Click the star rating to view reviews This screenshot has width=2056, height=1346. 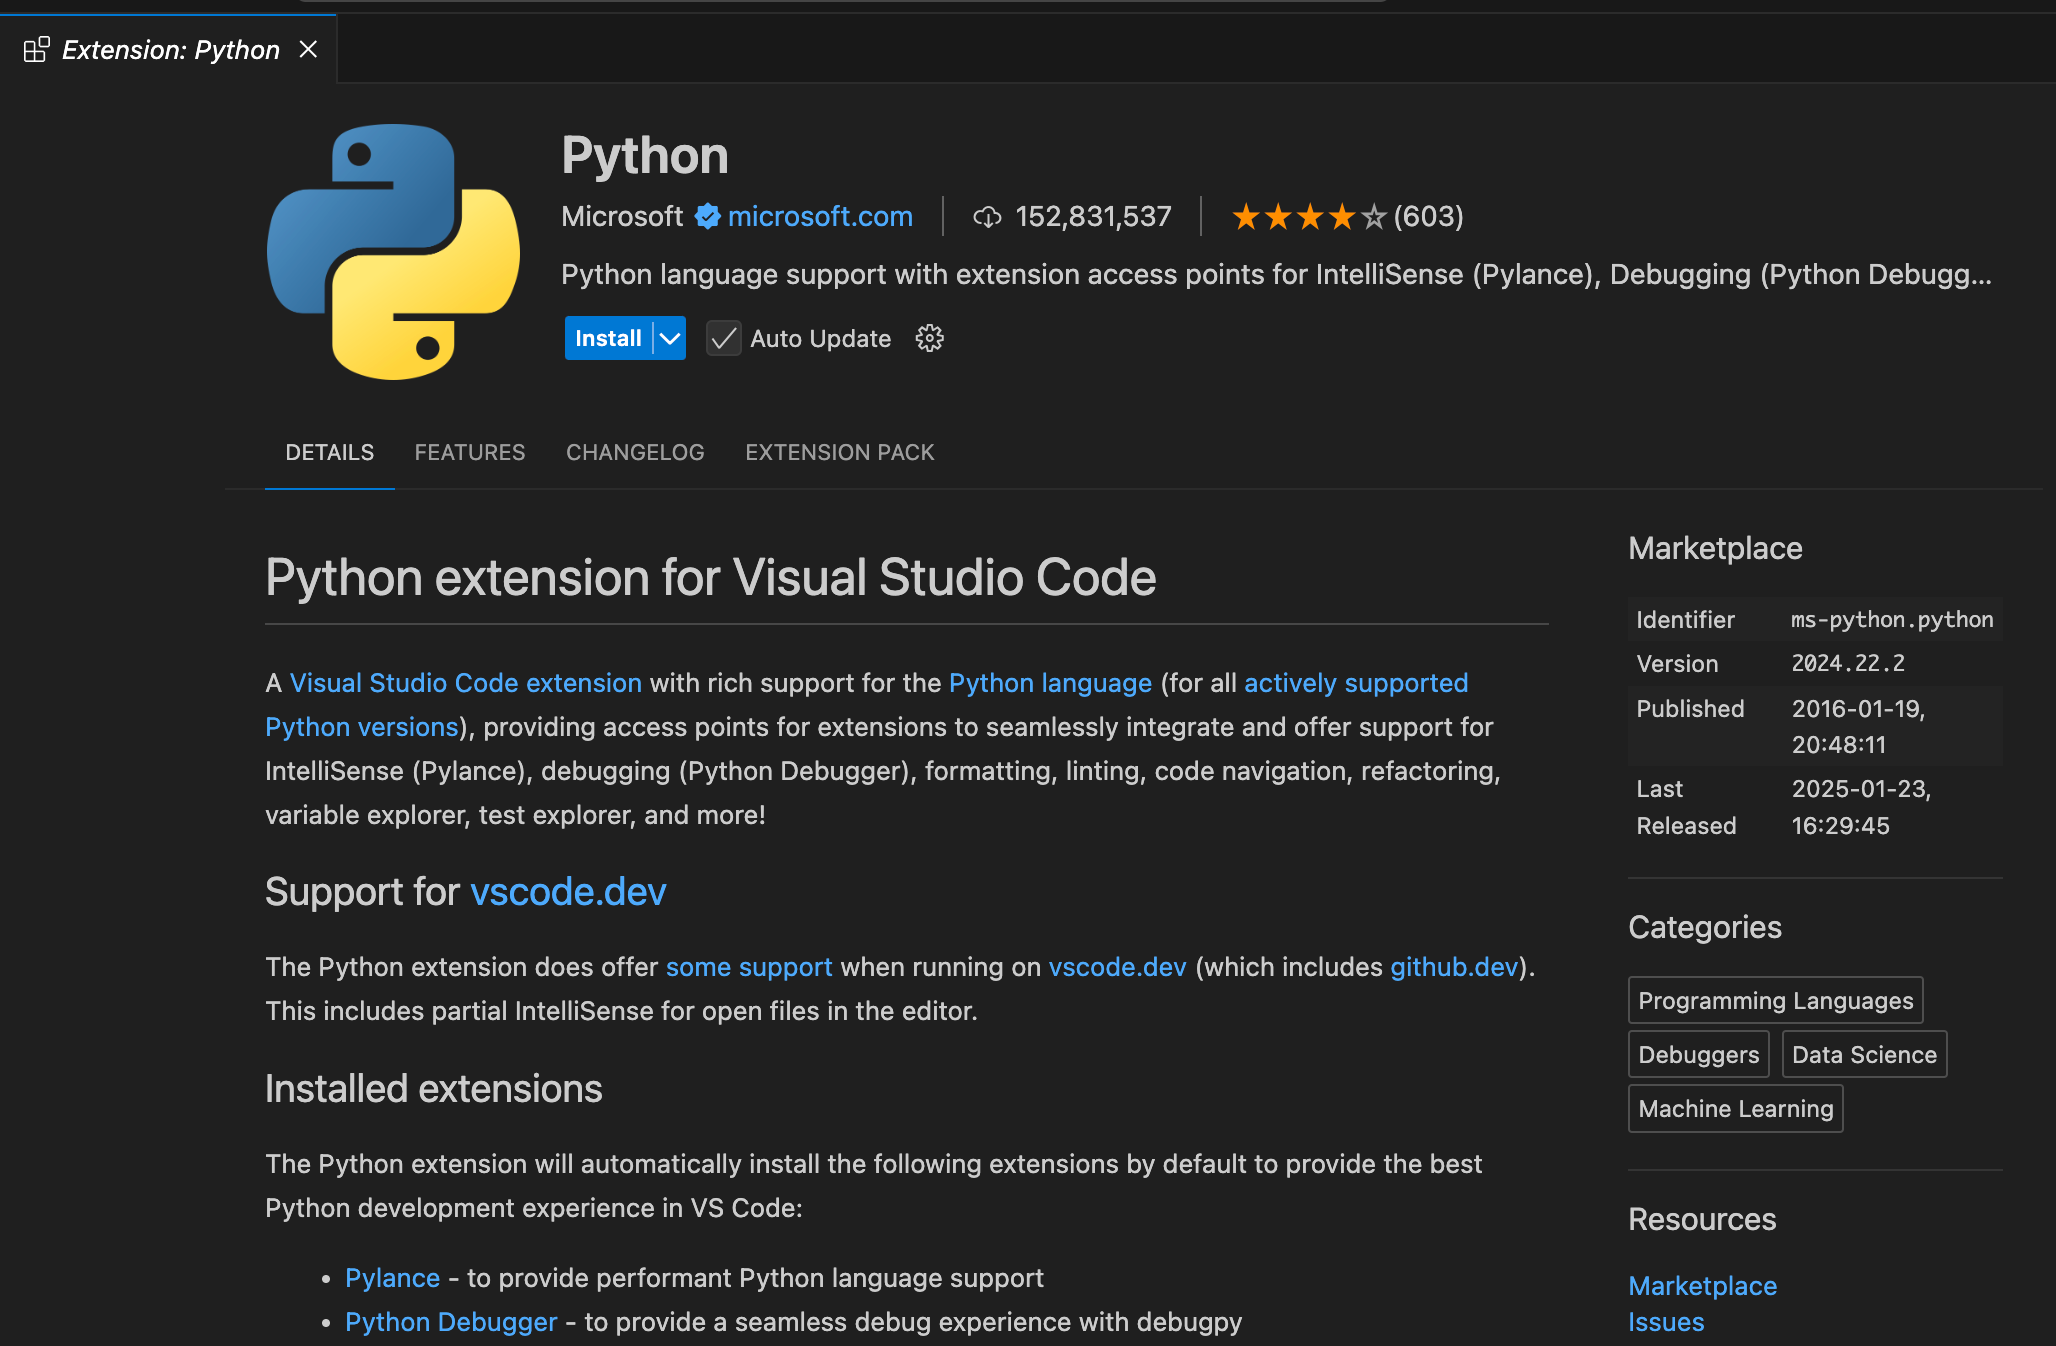[1309, 216]
